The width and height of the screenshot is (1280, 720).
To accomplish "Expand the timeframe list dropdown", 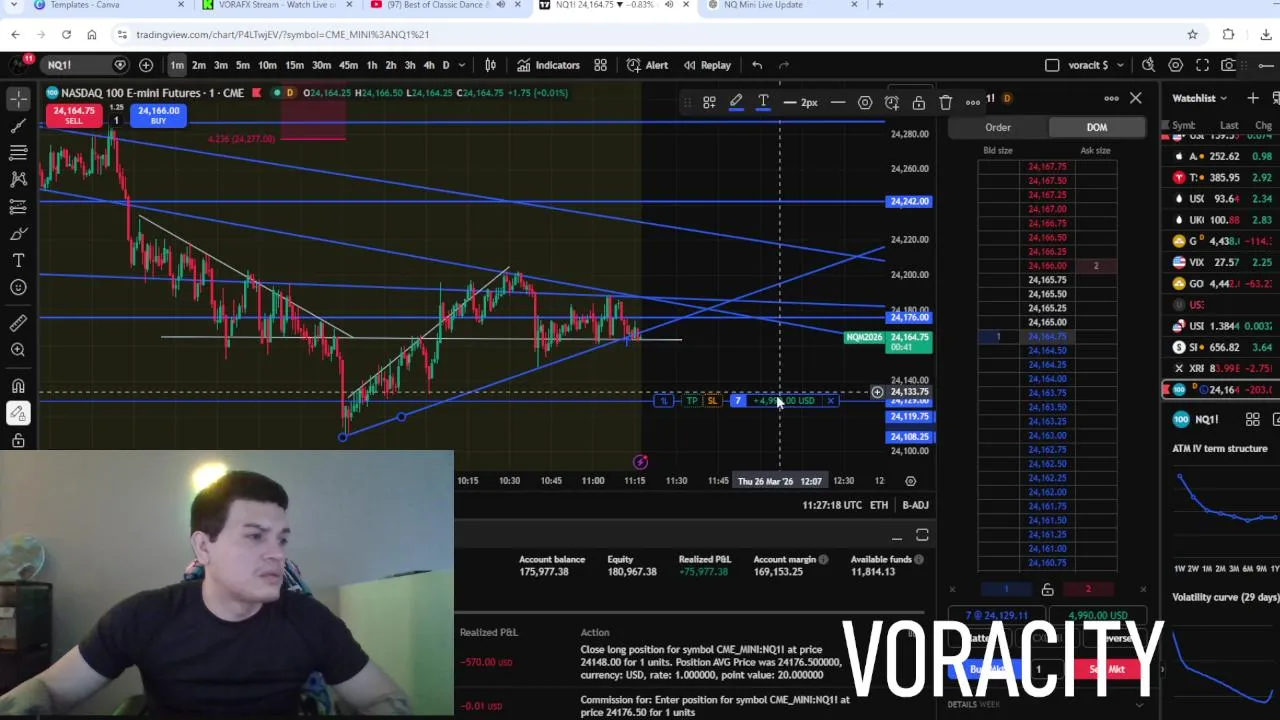I will click(x=461, y=65).
